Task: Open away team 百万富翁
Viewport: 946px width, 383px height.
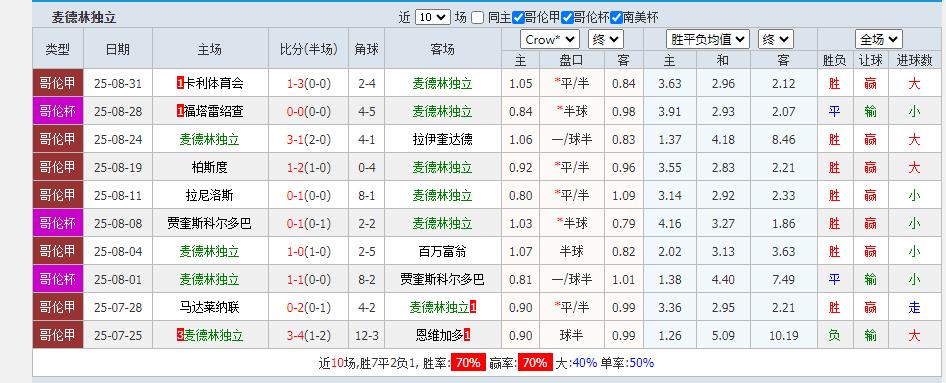Action: pyautogui.click(x=443, y=252)
